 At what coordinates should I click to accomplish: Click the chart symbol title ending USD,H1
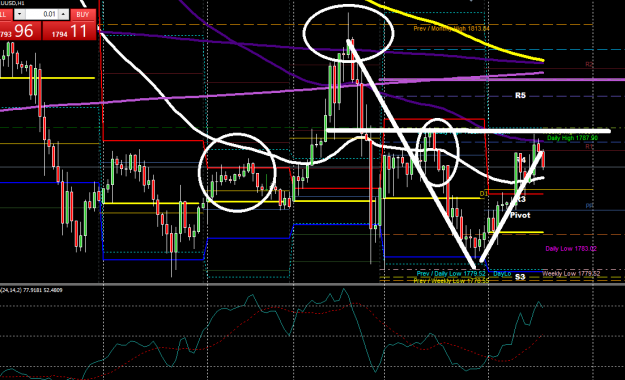pyautogui.click(x=12, y=3)
